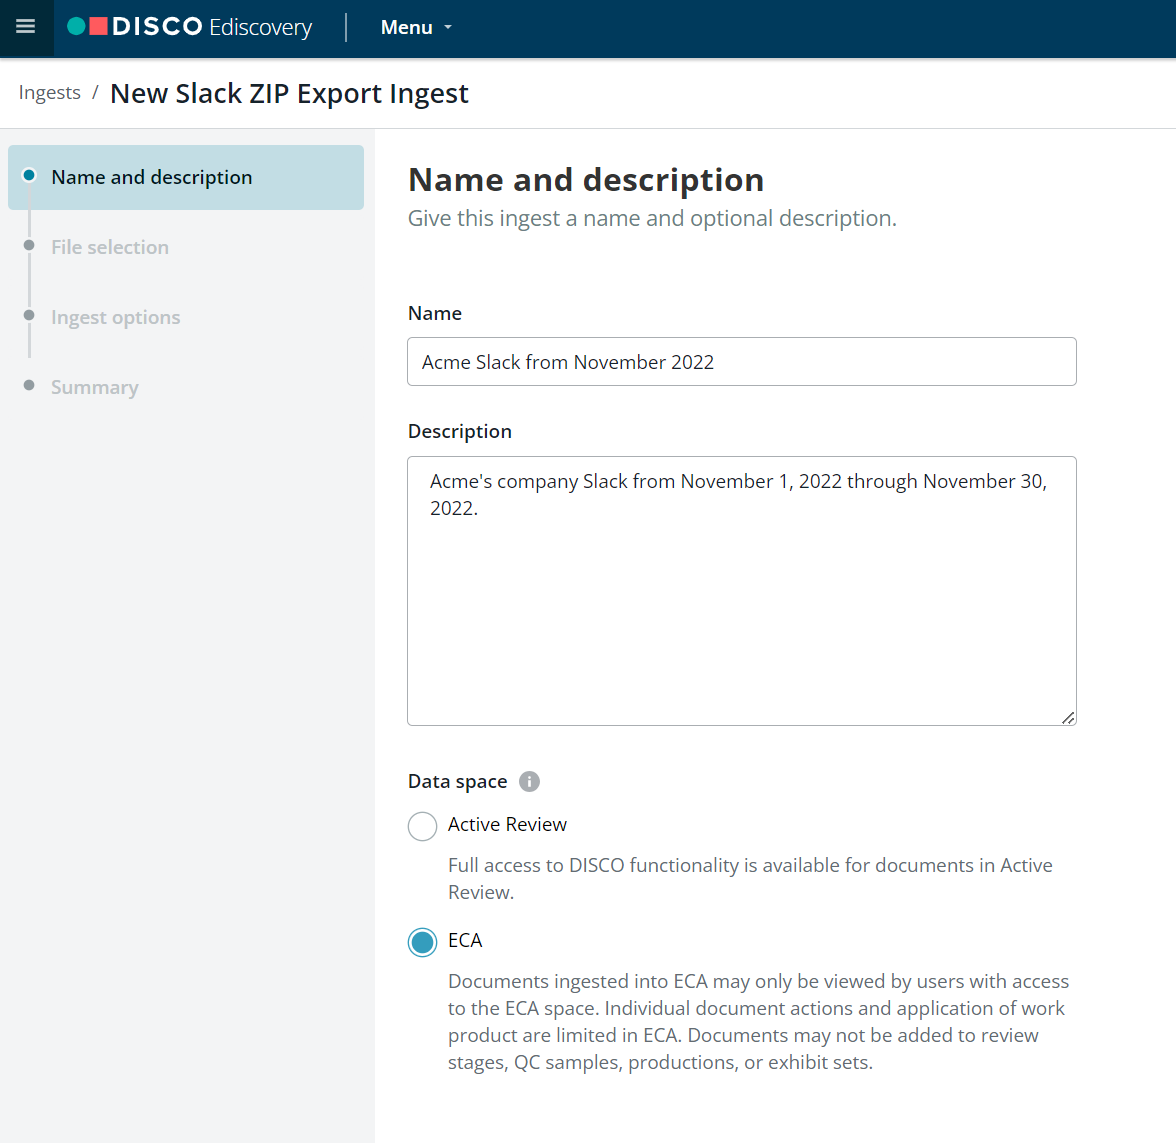Go to the Summary step
Screen dimensions: 1176x1143
[94, 387]
